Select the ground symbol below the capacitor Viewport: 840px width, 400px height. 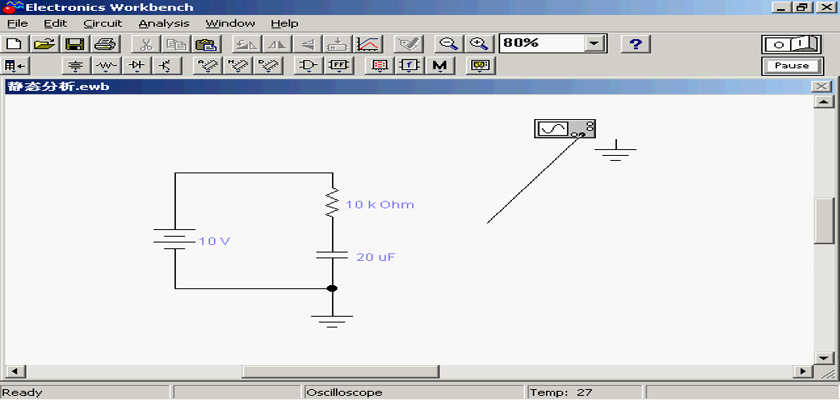(332, 320)
